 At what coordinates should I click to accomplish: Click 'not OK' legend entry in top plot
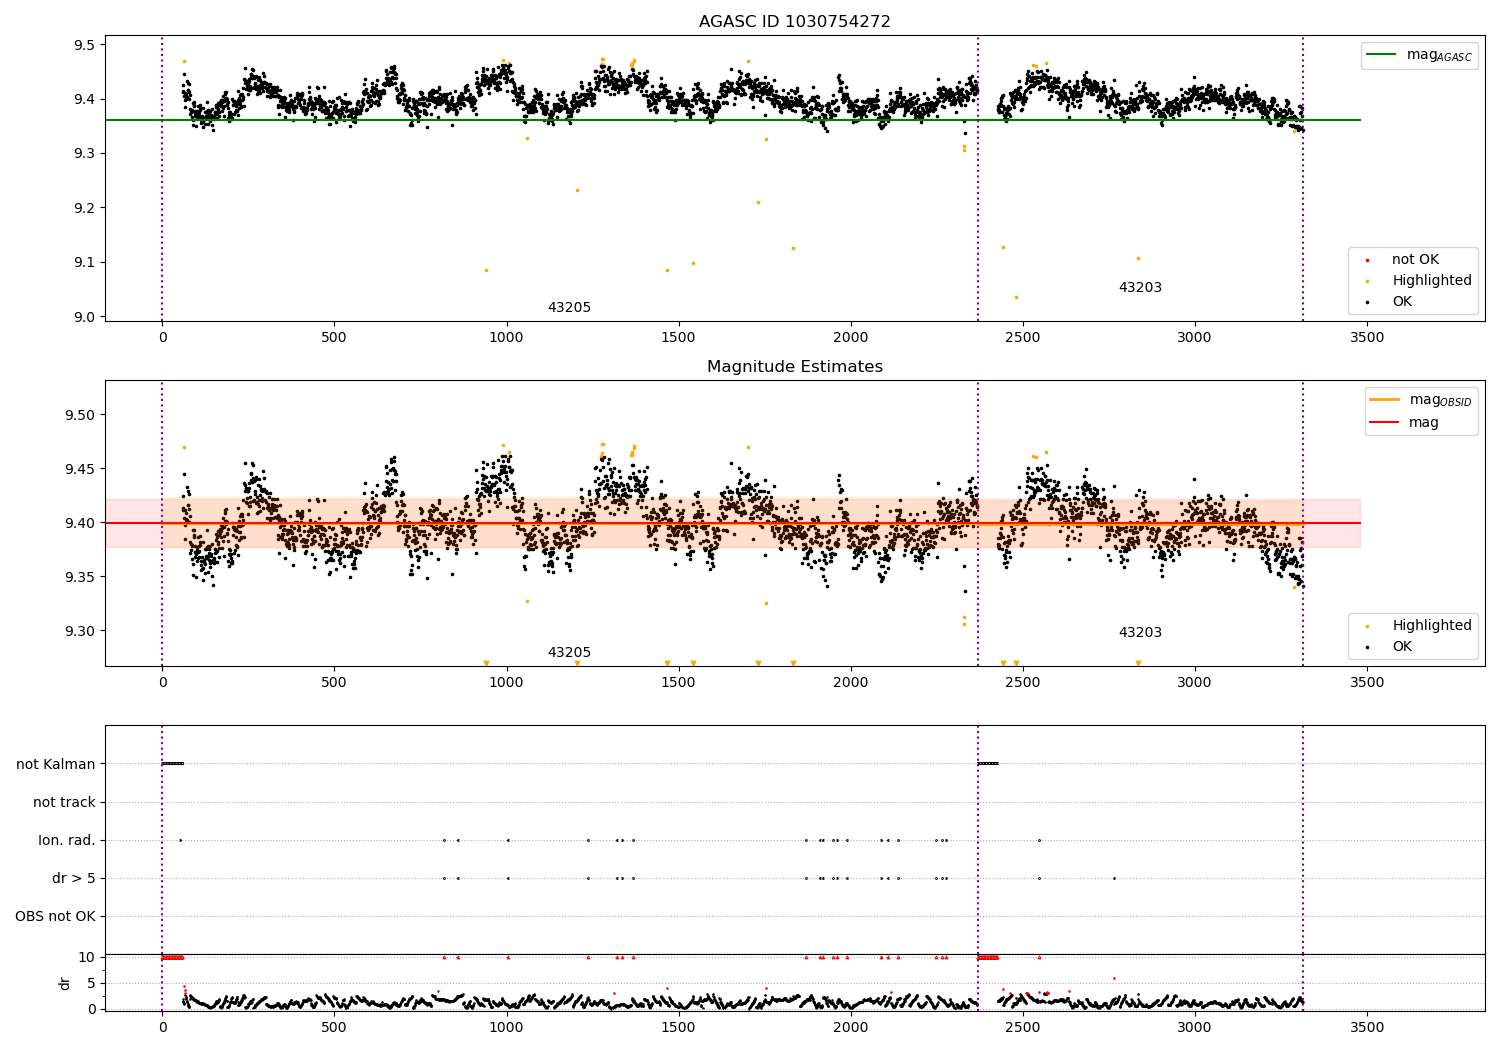(1414, 260)
